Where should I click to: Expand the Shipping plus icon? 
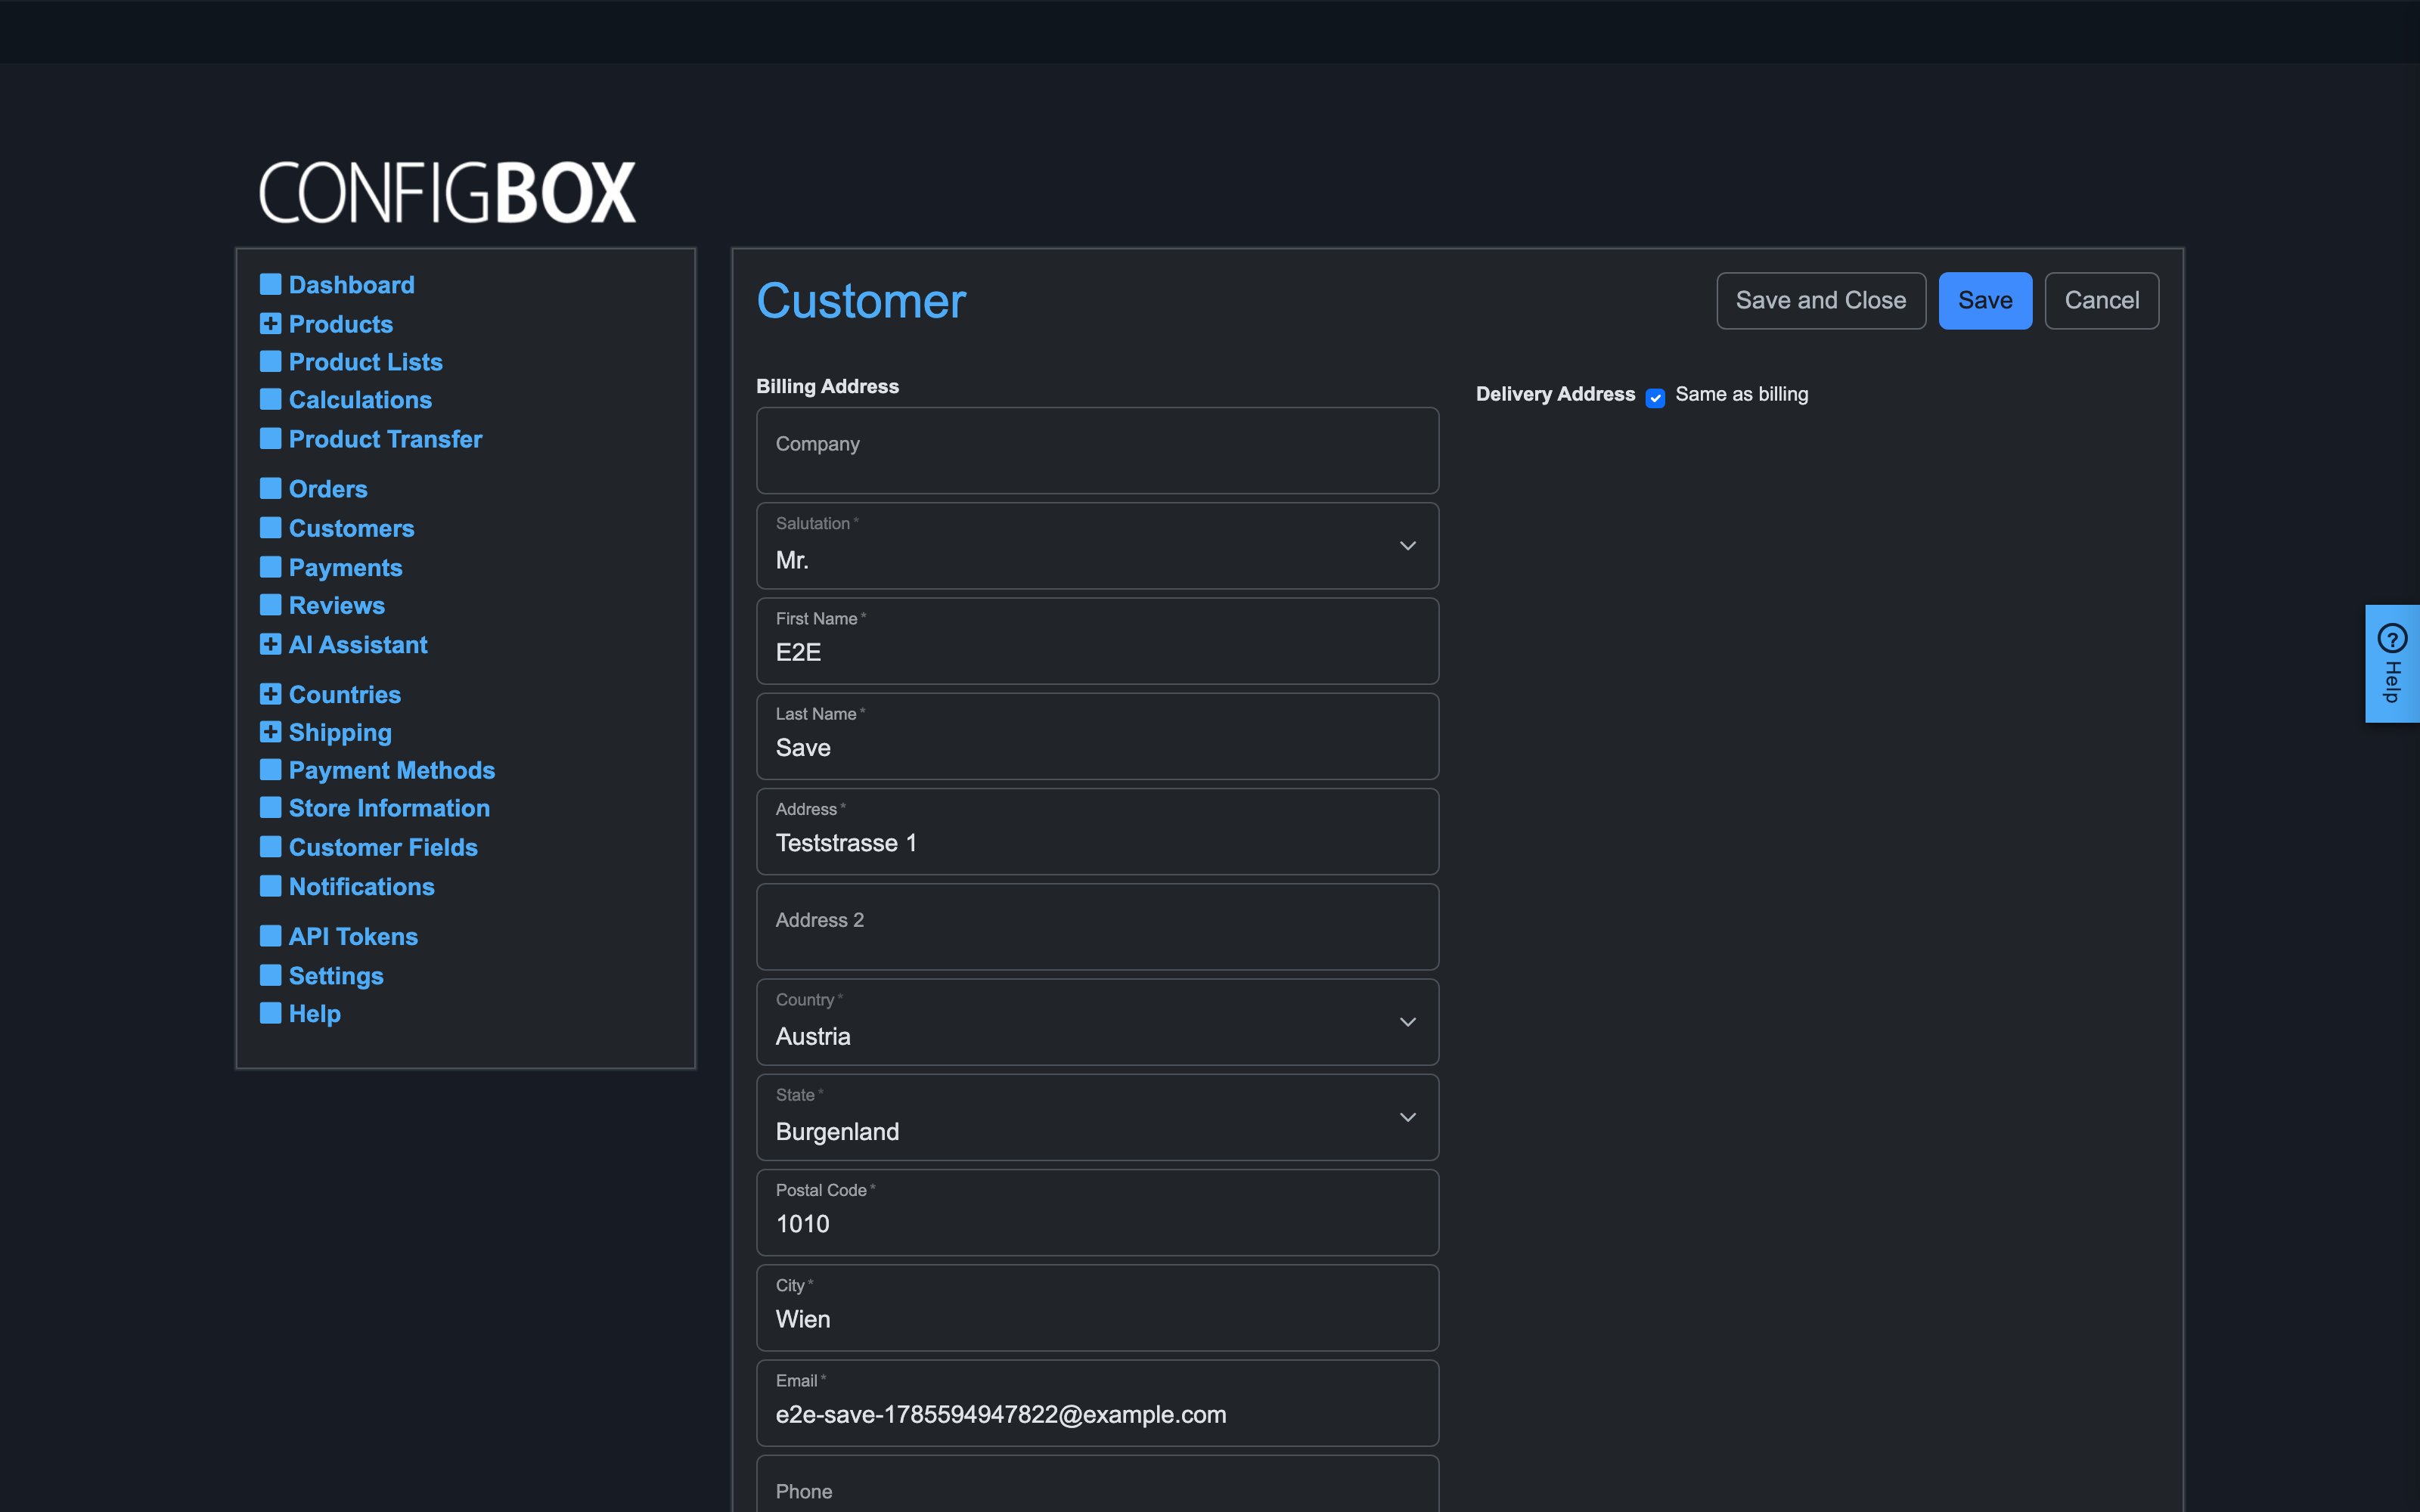[x=270, y=732]
